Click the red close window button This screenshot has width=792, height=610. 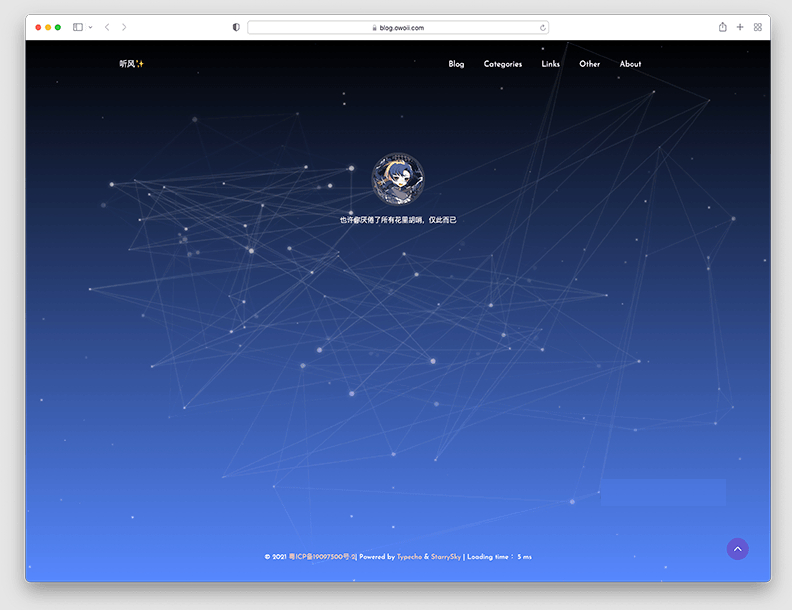38,27
